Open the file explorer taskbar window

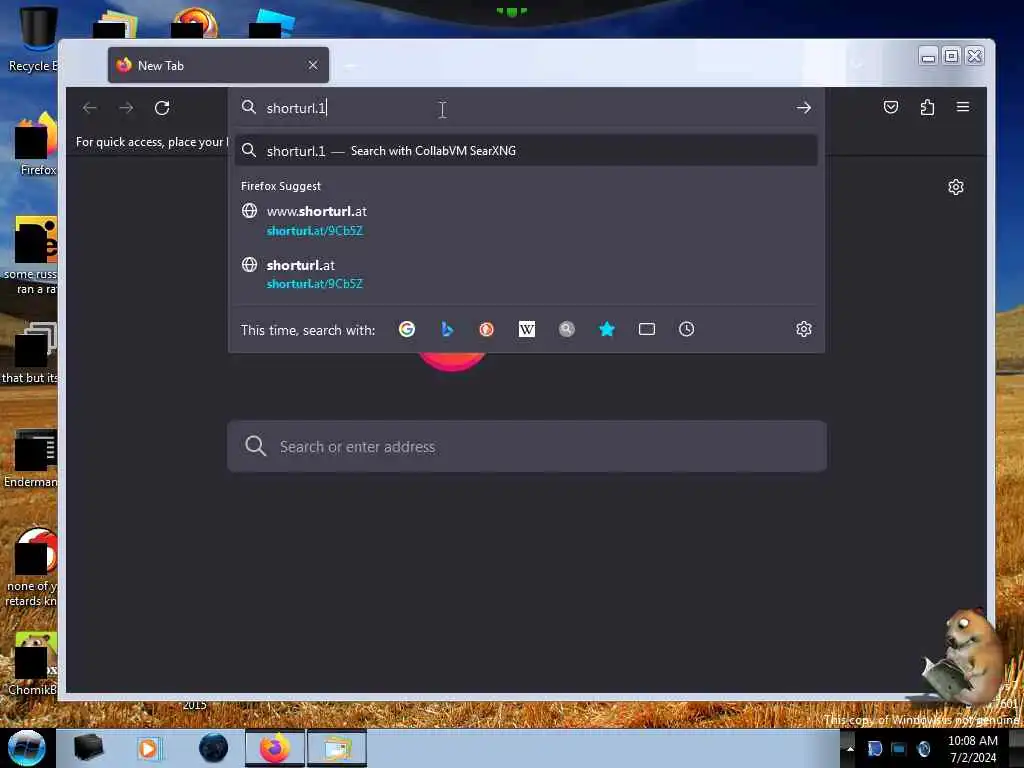337,748
